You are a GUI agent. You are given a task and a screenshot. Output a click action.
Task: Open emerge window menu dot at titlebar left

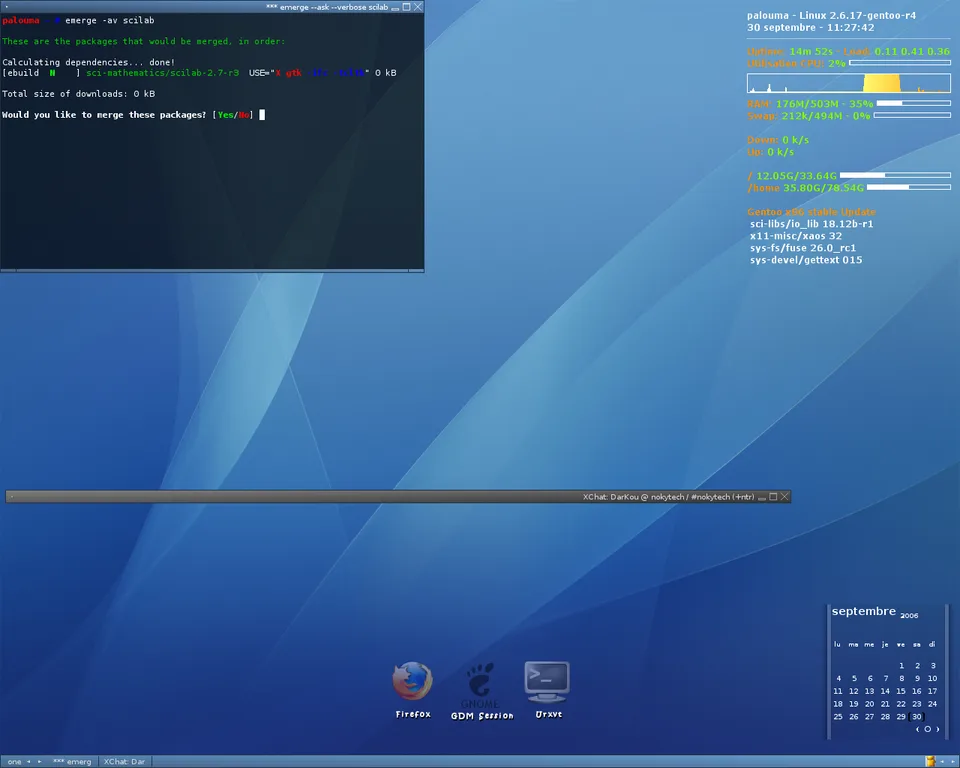(7, 7)
